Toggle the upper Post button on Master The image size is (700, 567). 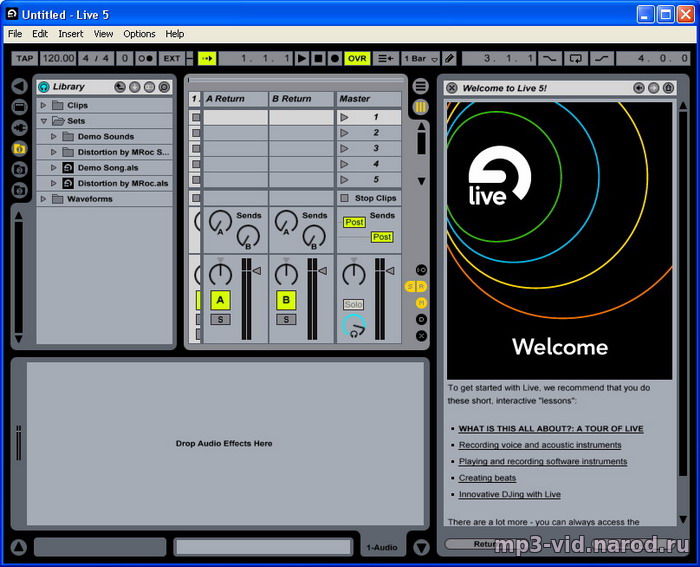click(354, 222)
